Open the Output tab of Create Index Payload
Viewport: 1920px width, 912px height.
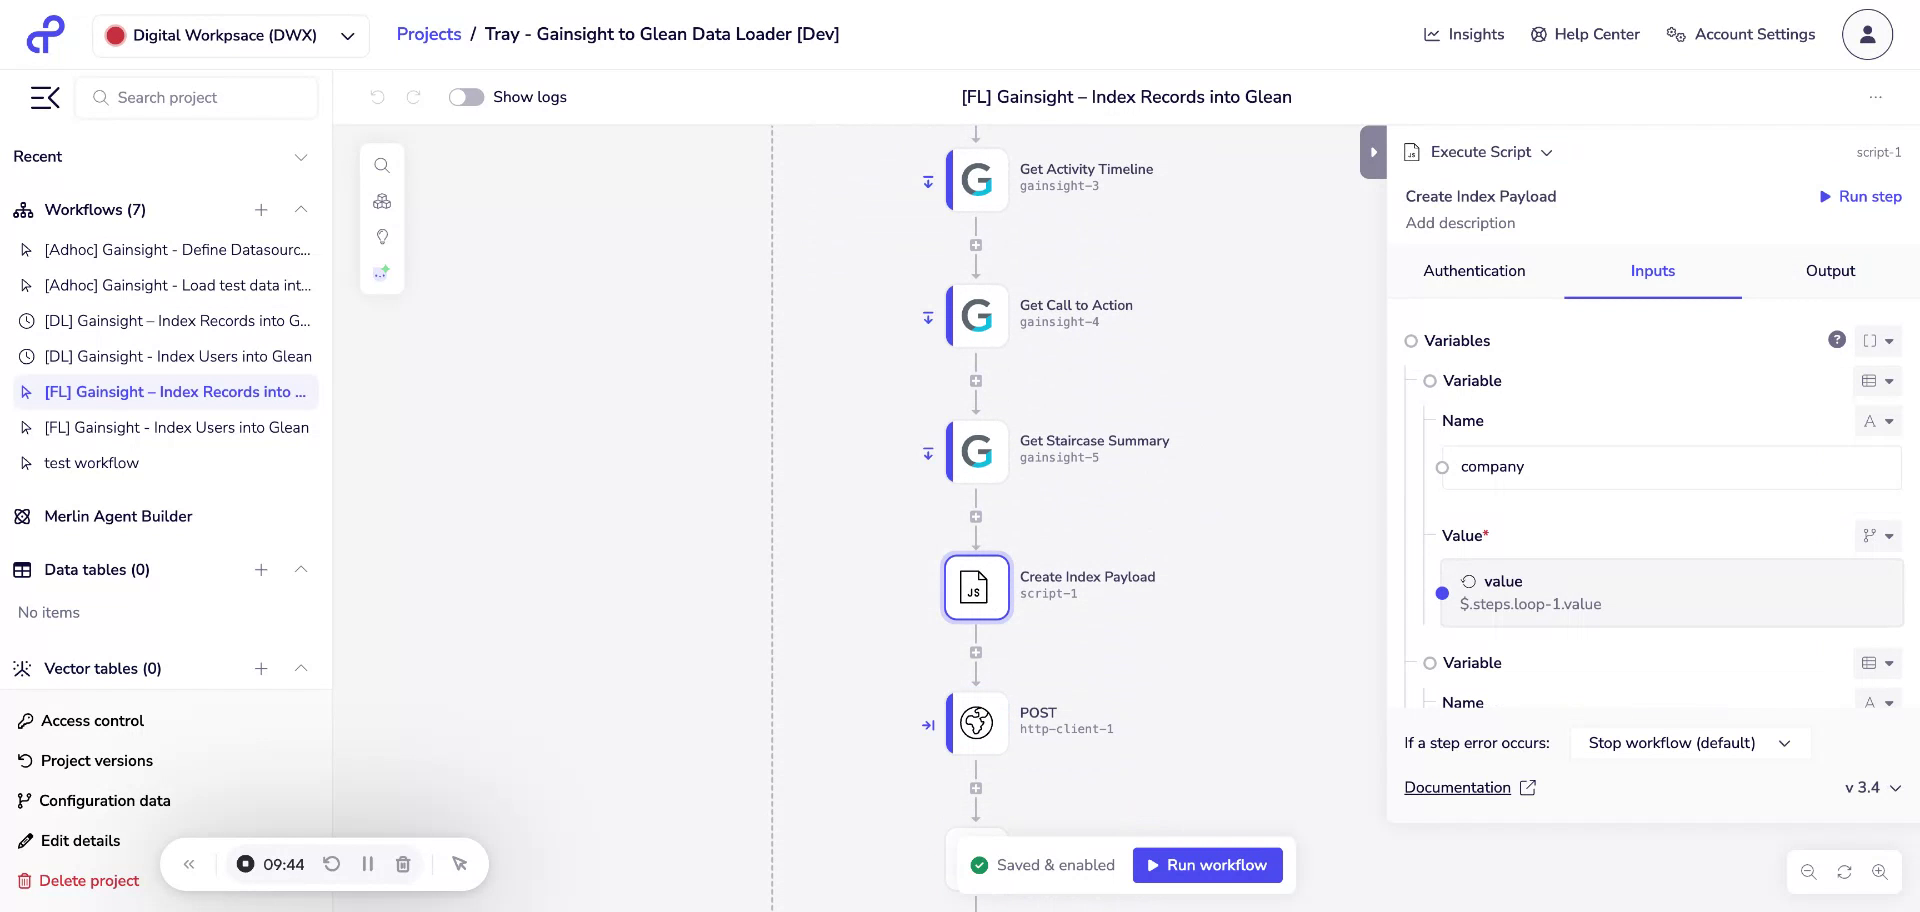tap(1830, 271)
